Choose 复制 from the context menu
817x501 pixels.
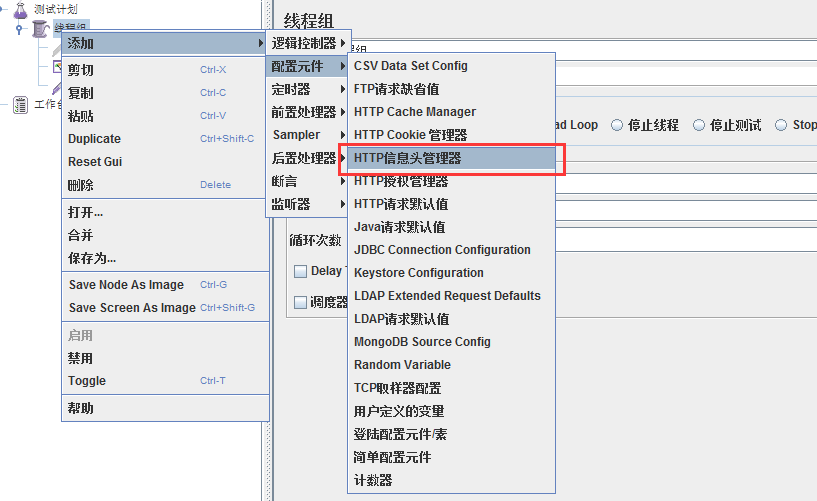pos(165,93)
